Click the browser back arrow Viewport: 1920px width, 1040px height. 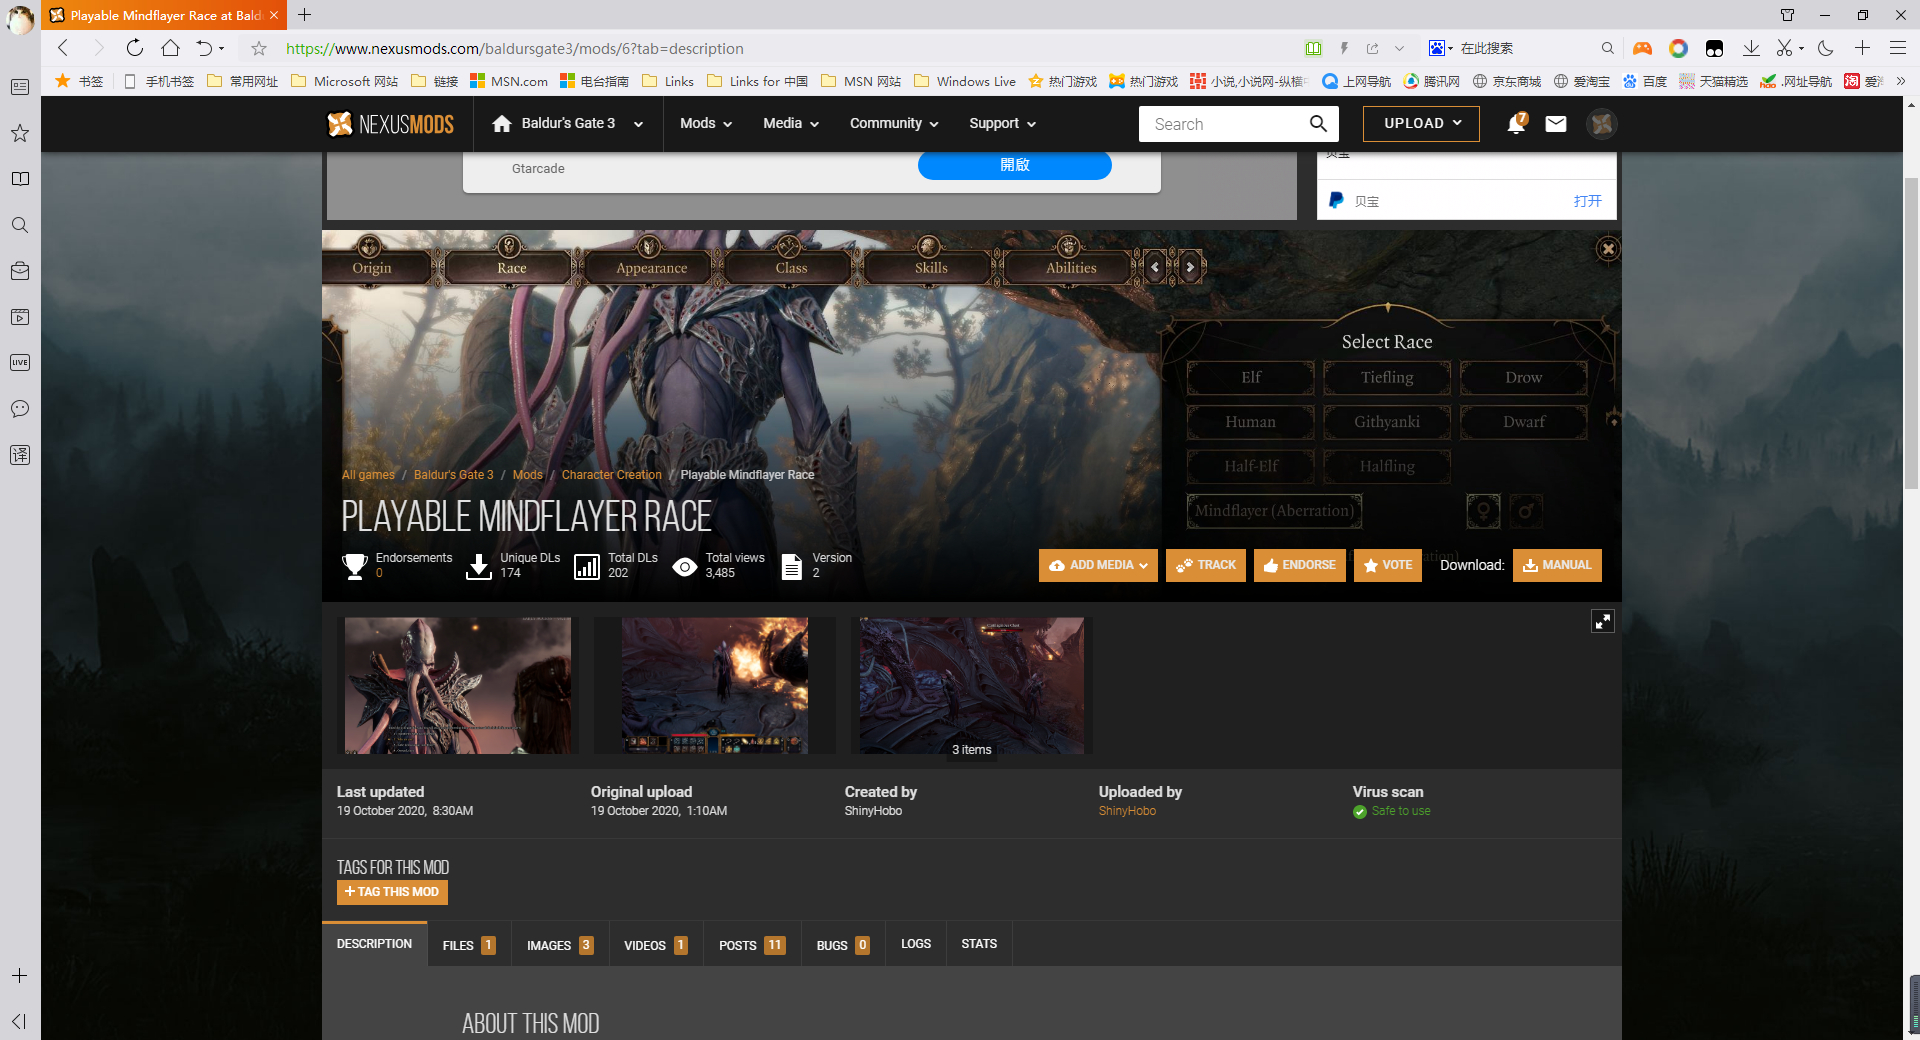click(63, 48)
